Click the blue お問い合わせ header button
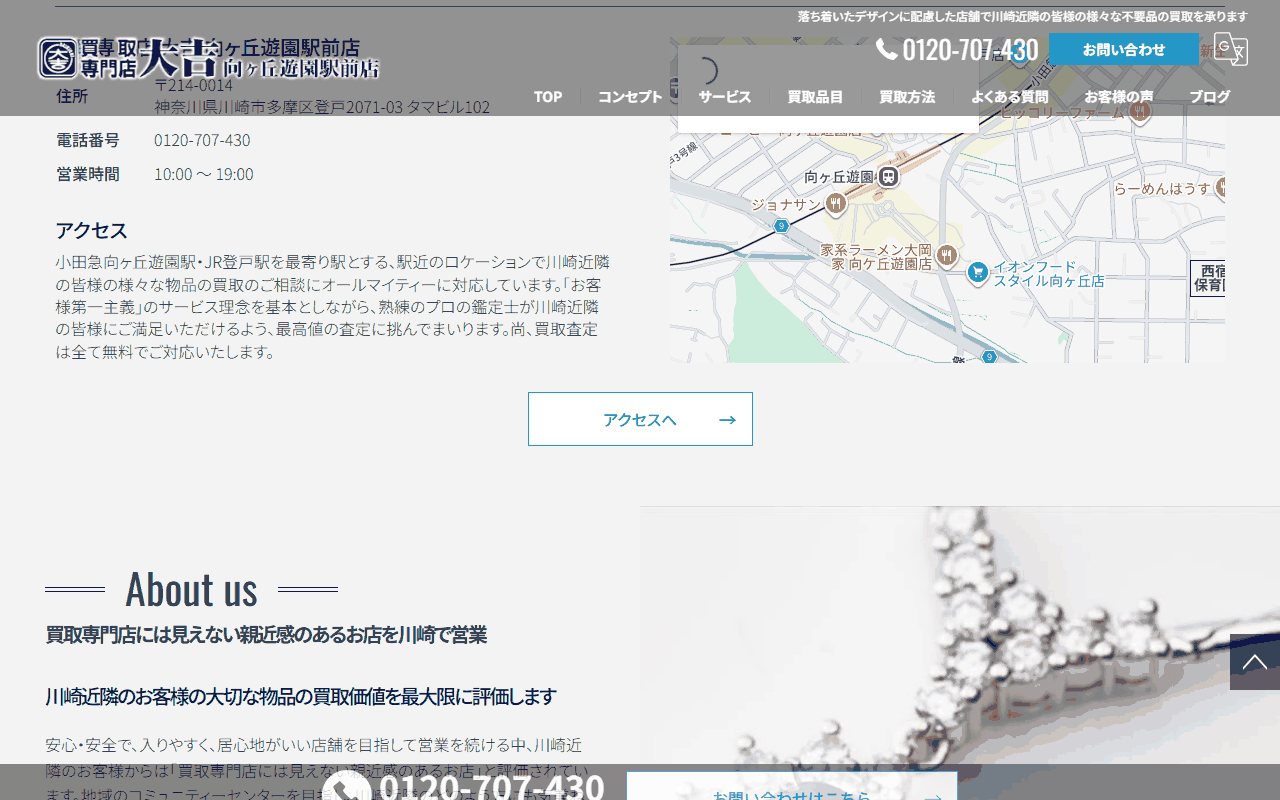This screenshot has width=1280, height=800. coord(1124,49)
